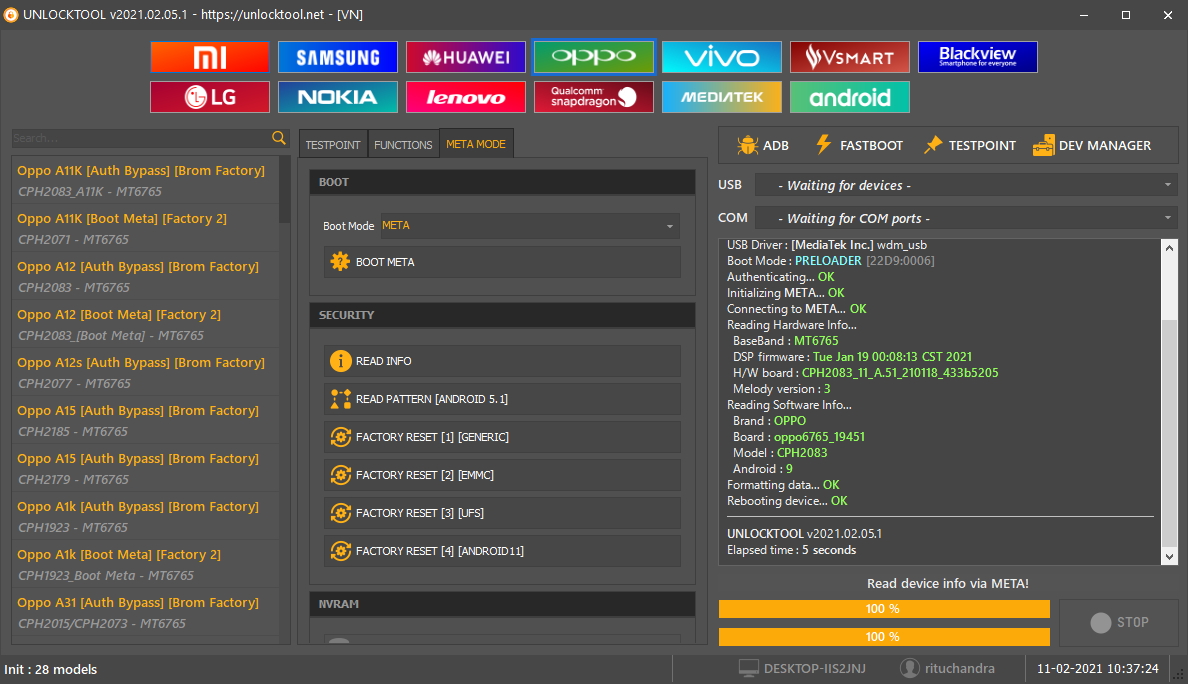Click the date and time in status bar
The image size is (1188, 684).
tap(1097, 668)
